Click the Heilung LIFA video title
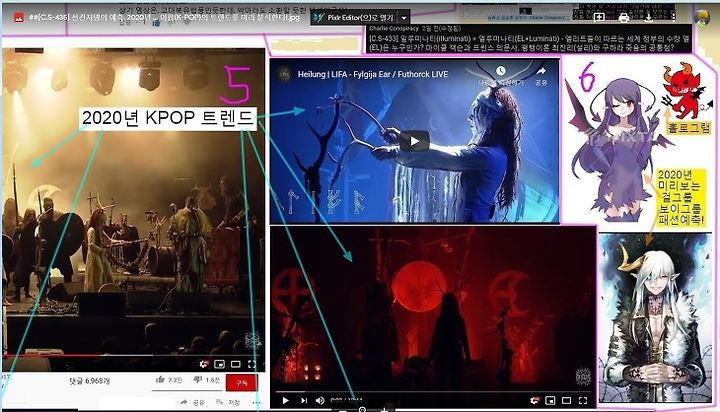This screenshot has height=412, width=720. coord(373,74)
